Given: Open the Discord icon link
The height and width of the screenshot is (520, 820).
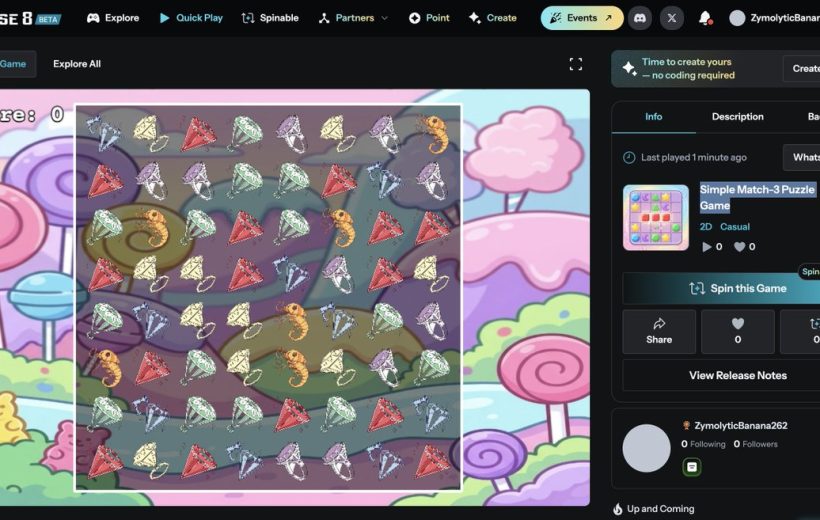Looking at the screenshot, I should click(x=640, y=18).
